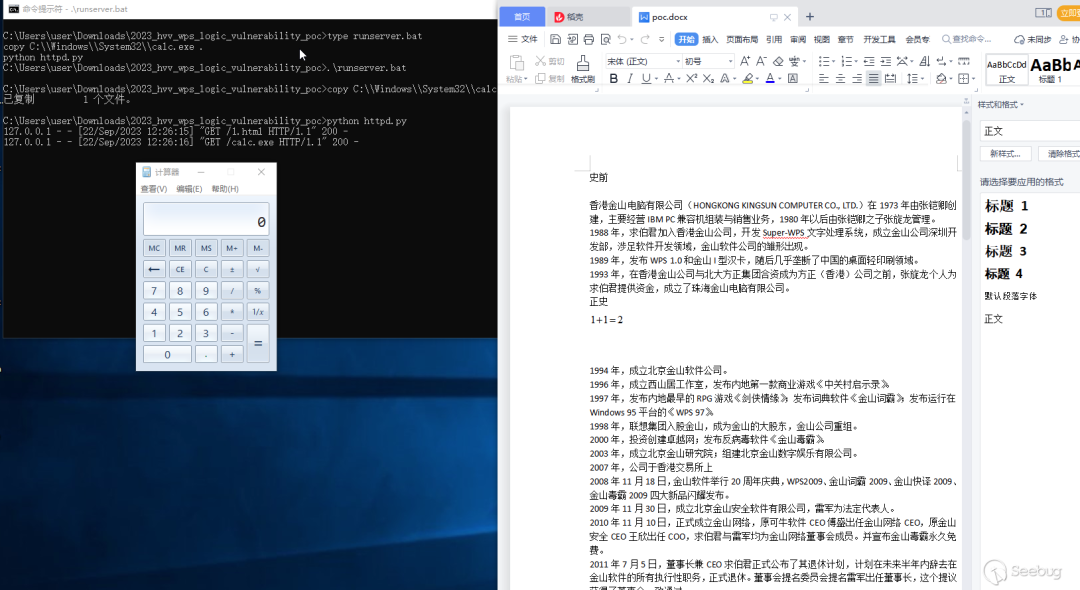Screen dimensions: 1080x590
Task: Center-align the paragraph text
Action: point(840,79)
